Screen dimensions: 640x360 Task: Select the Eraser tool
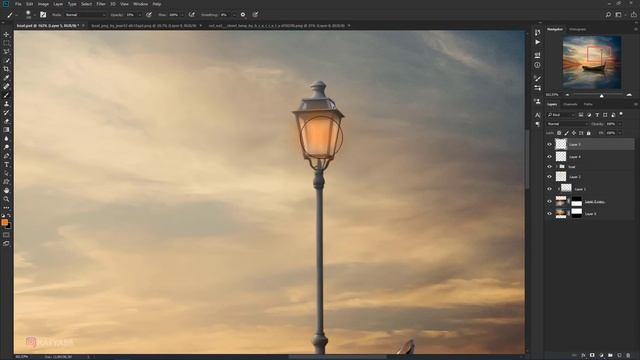tap(6, 121)
